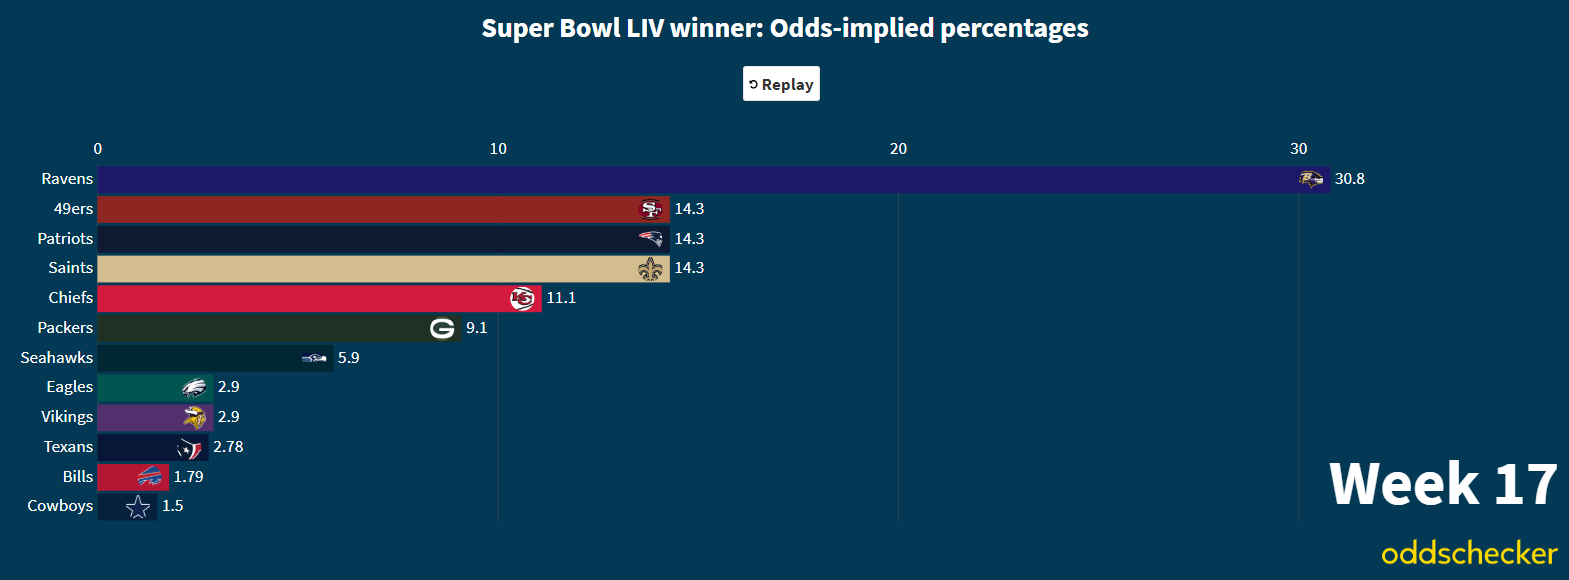Click the Chiefs arrowhead logo
This screenshot has width=1569, height=580.
522,298
